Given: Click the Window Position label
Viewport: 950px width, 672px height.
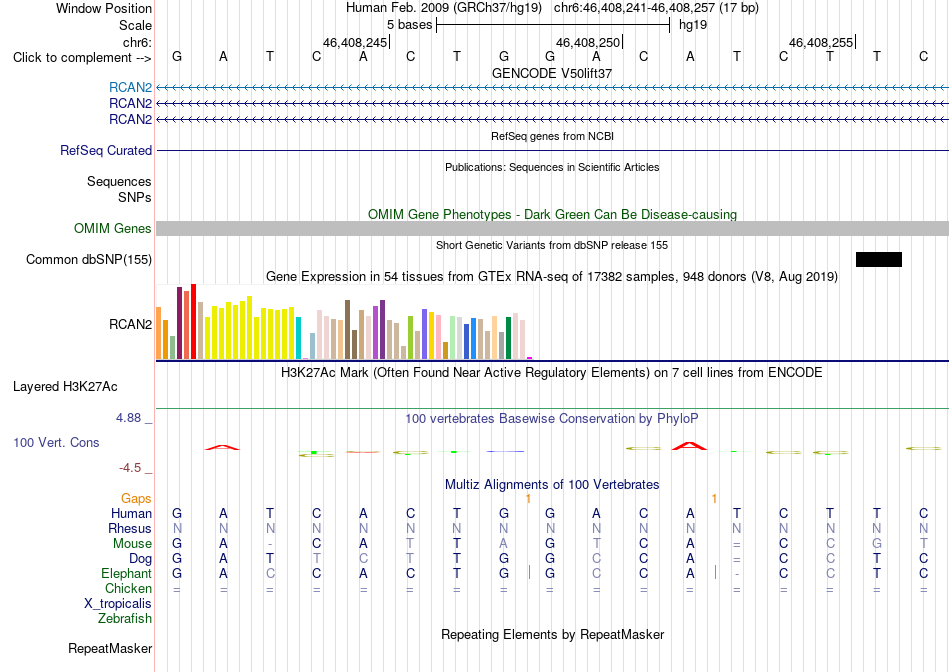Looking at the screenshot, I should tap(104, 8).
